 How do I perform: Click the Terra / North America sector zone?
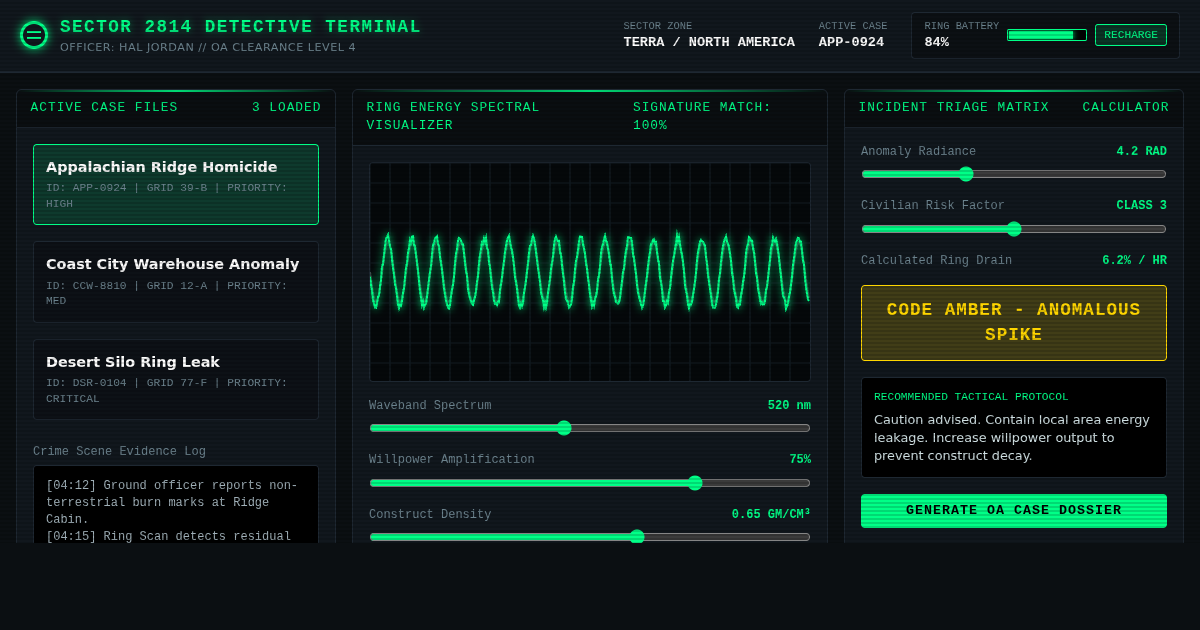tap(709, 35)
